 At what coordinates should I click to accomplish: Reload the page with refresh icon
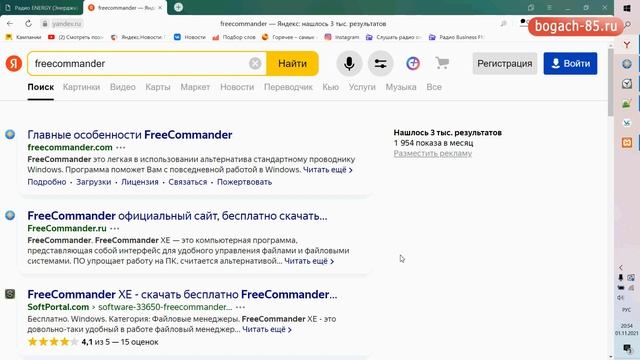(28, 24)
